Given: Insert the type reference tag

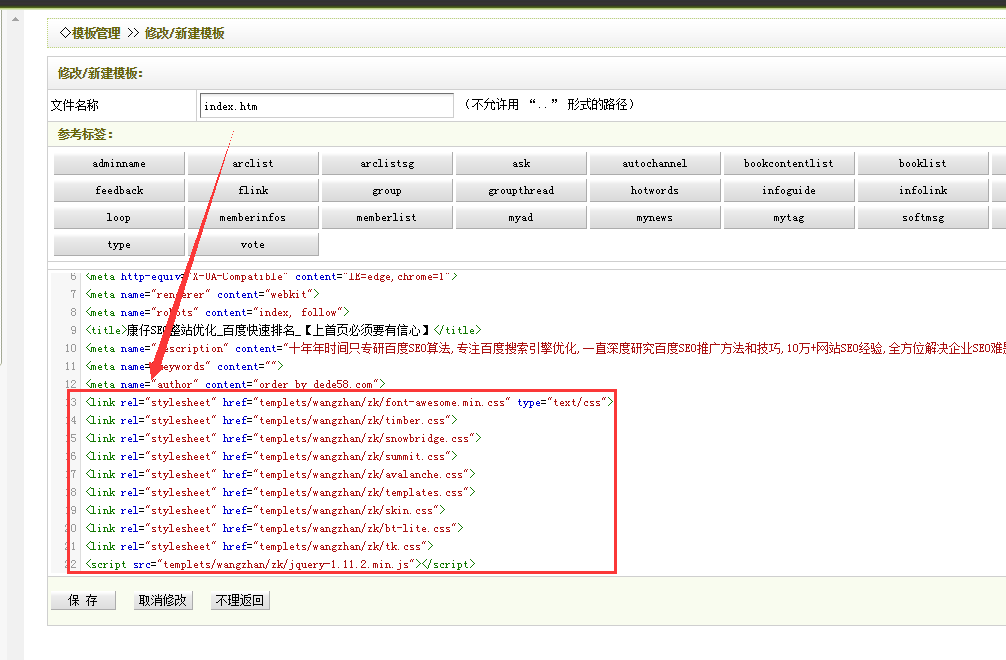Looking at the screenshot, I should point(119,244).
